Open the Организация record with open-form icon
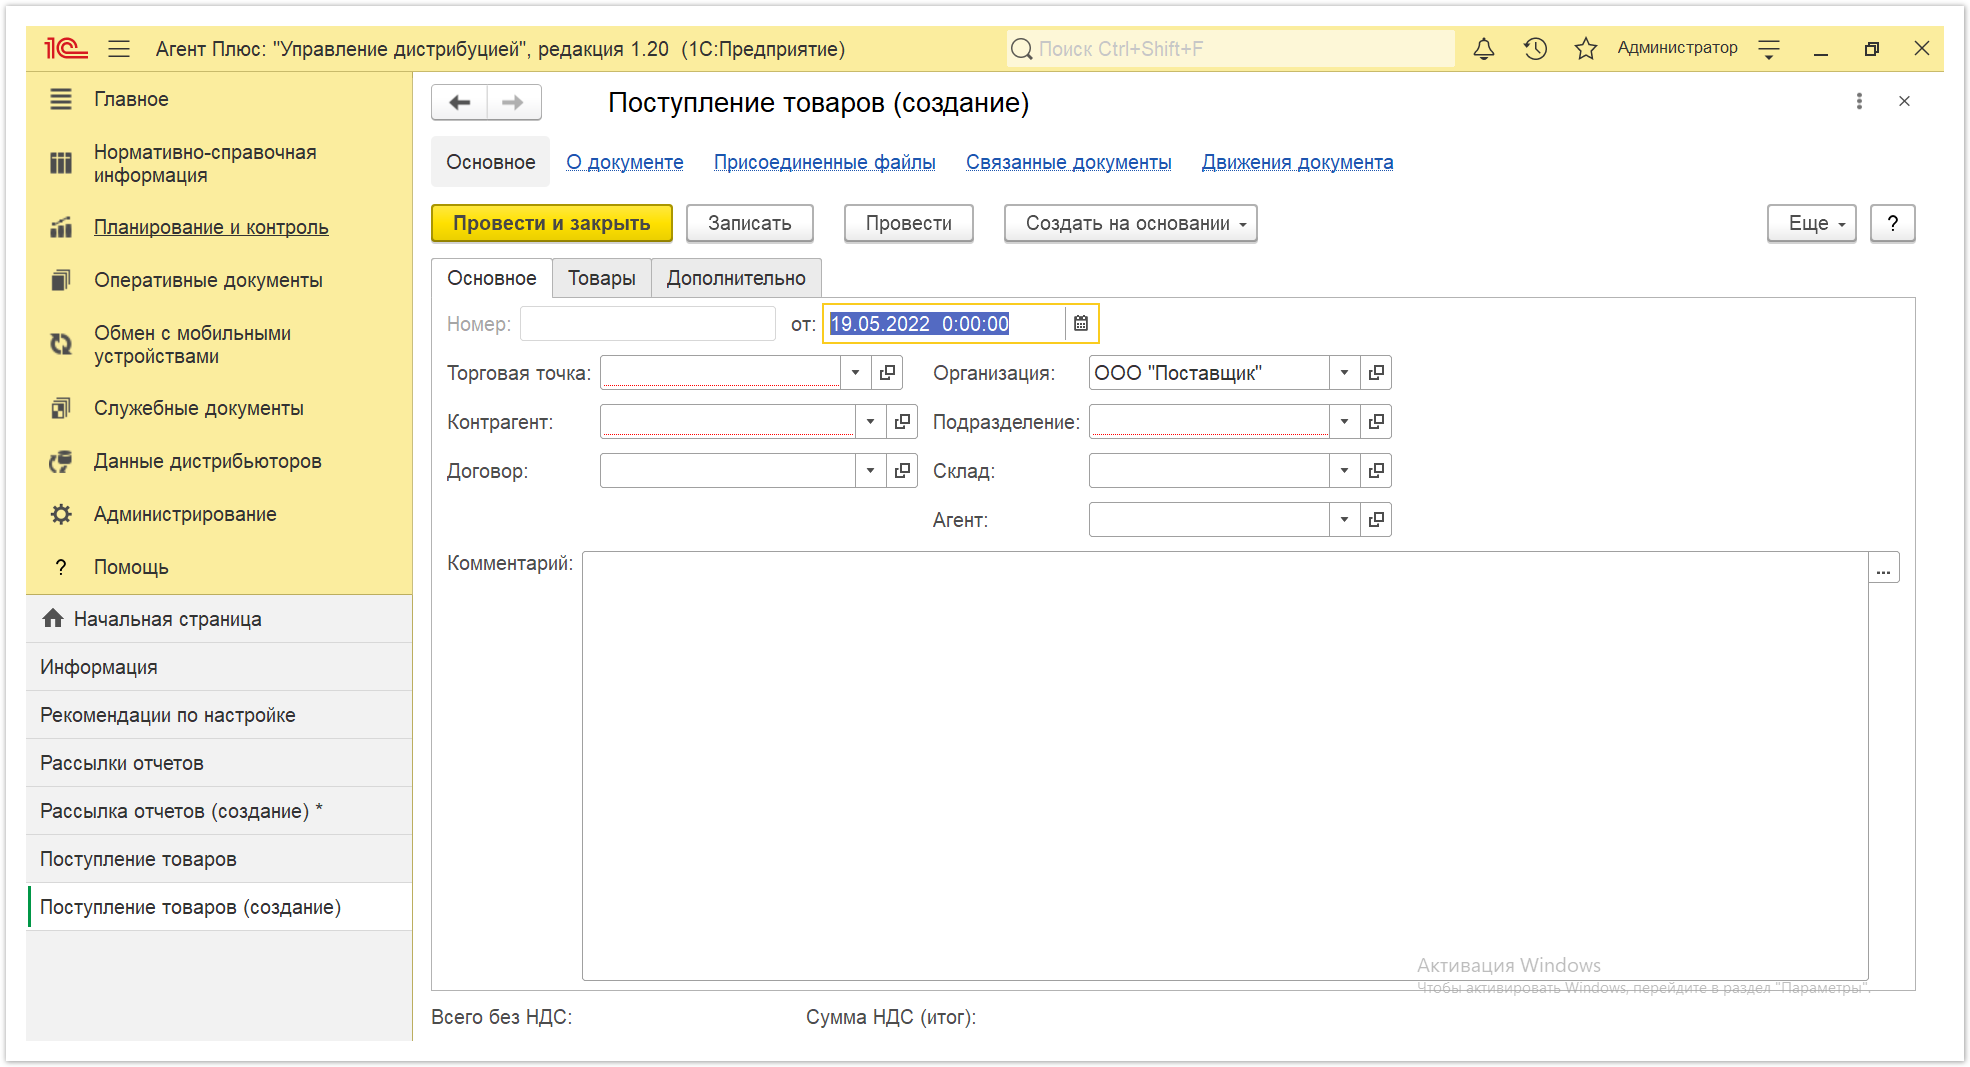This screenshot has width=1970, height=1067. tap(1376, 373)
